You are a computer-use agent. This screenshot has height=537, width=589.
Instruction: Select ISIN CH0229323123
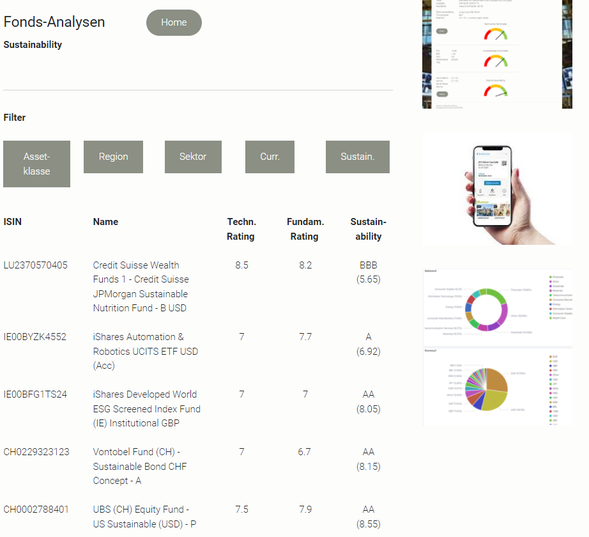point(36,452)
